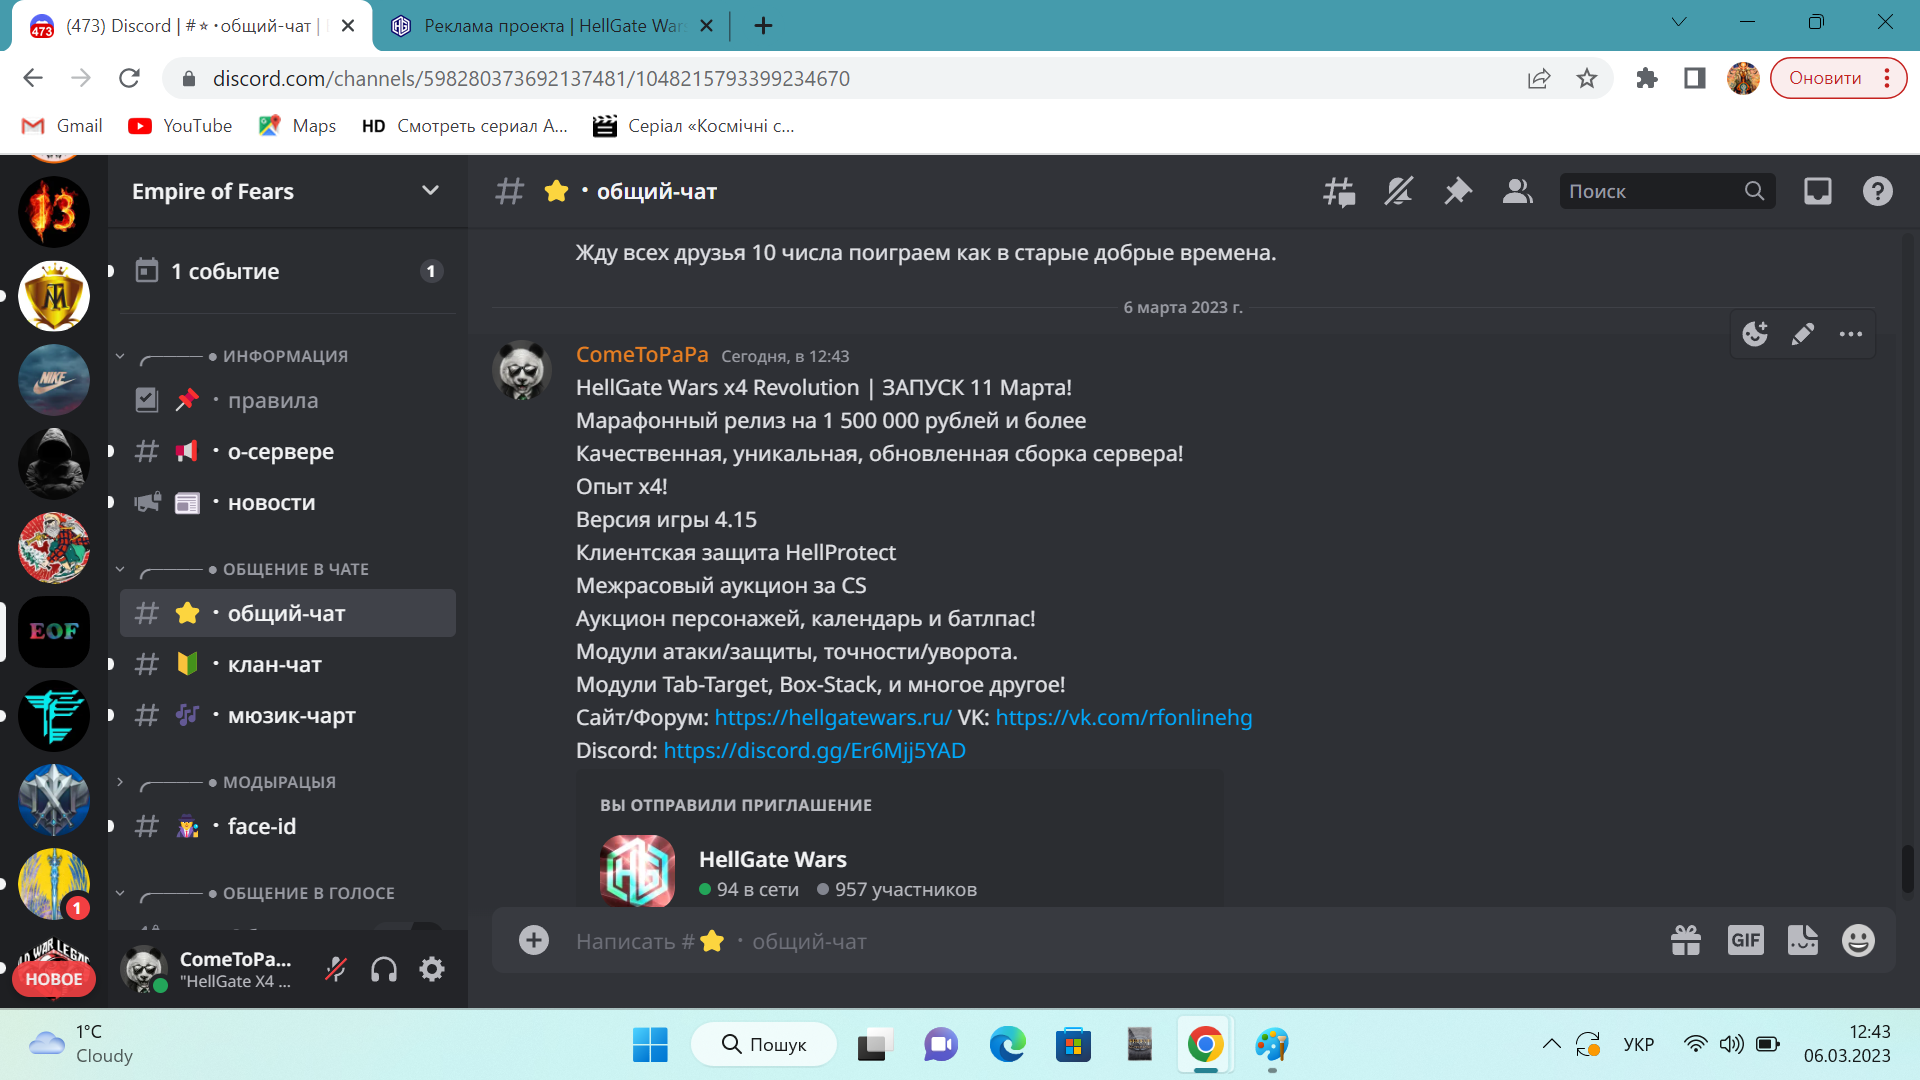Image resolution: width=1920 pixels, height=1080 pixels.
Task: Open the Nike server icon
Action: click(54, 380)
